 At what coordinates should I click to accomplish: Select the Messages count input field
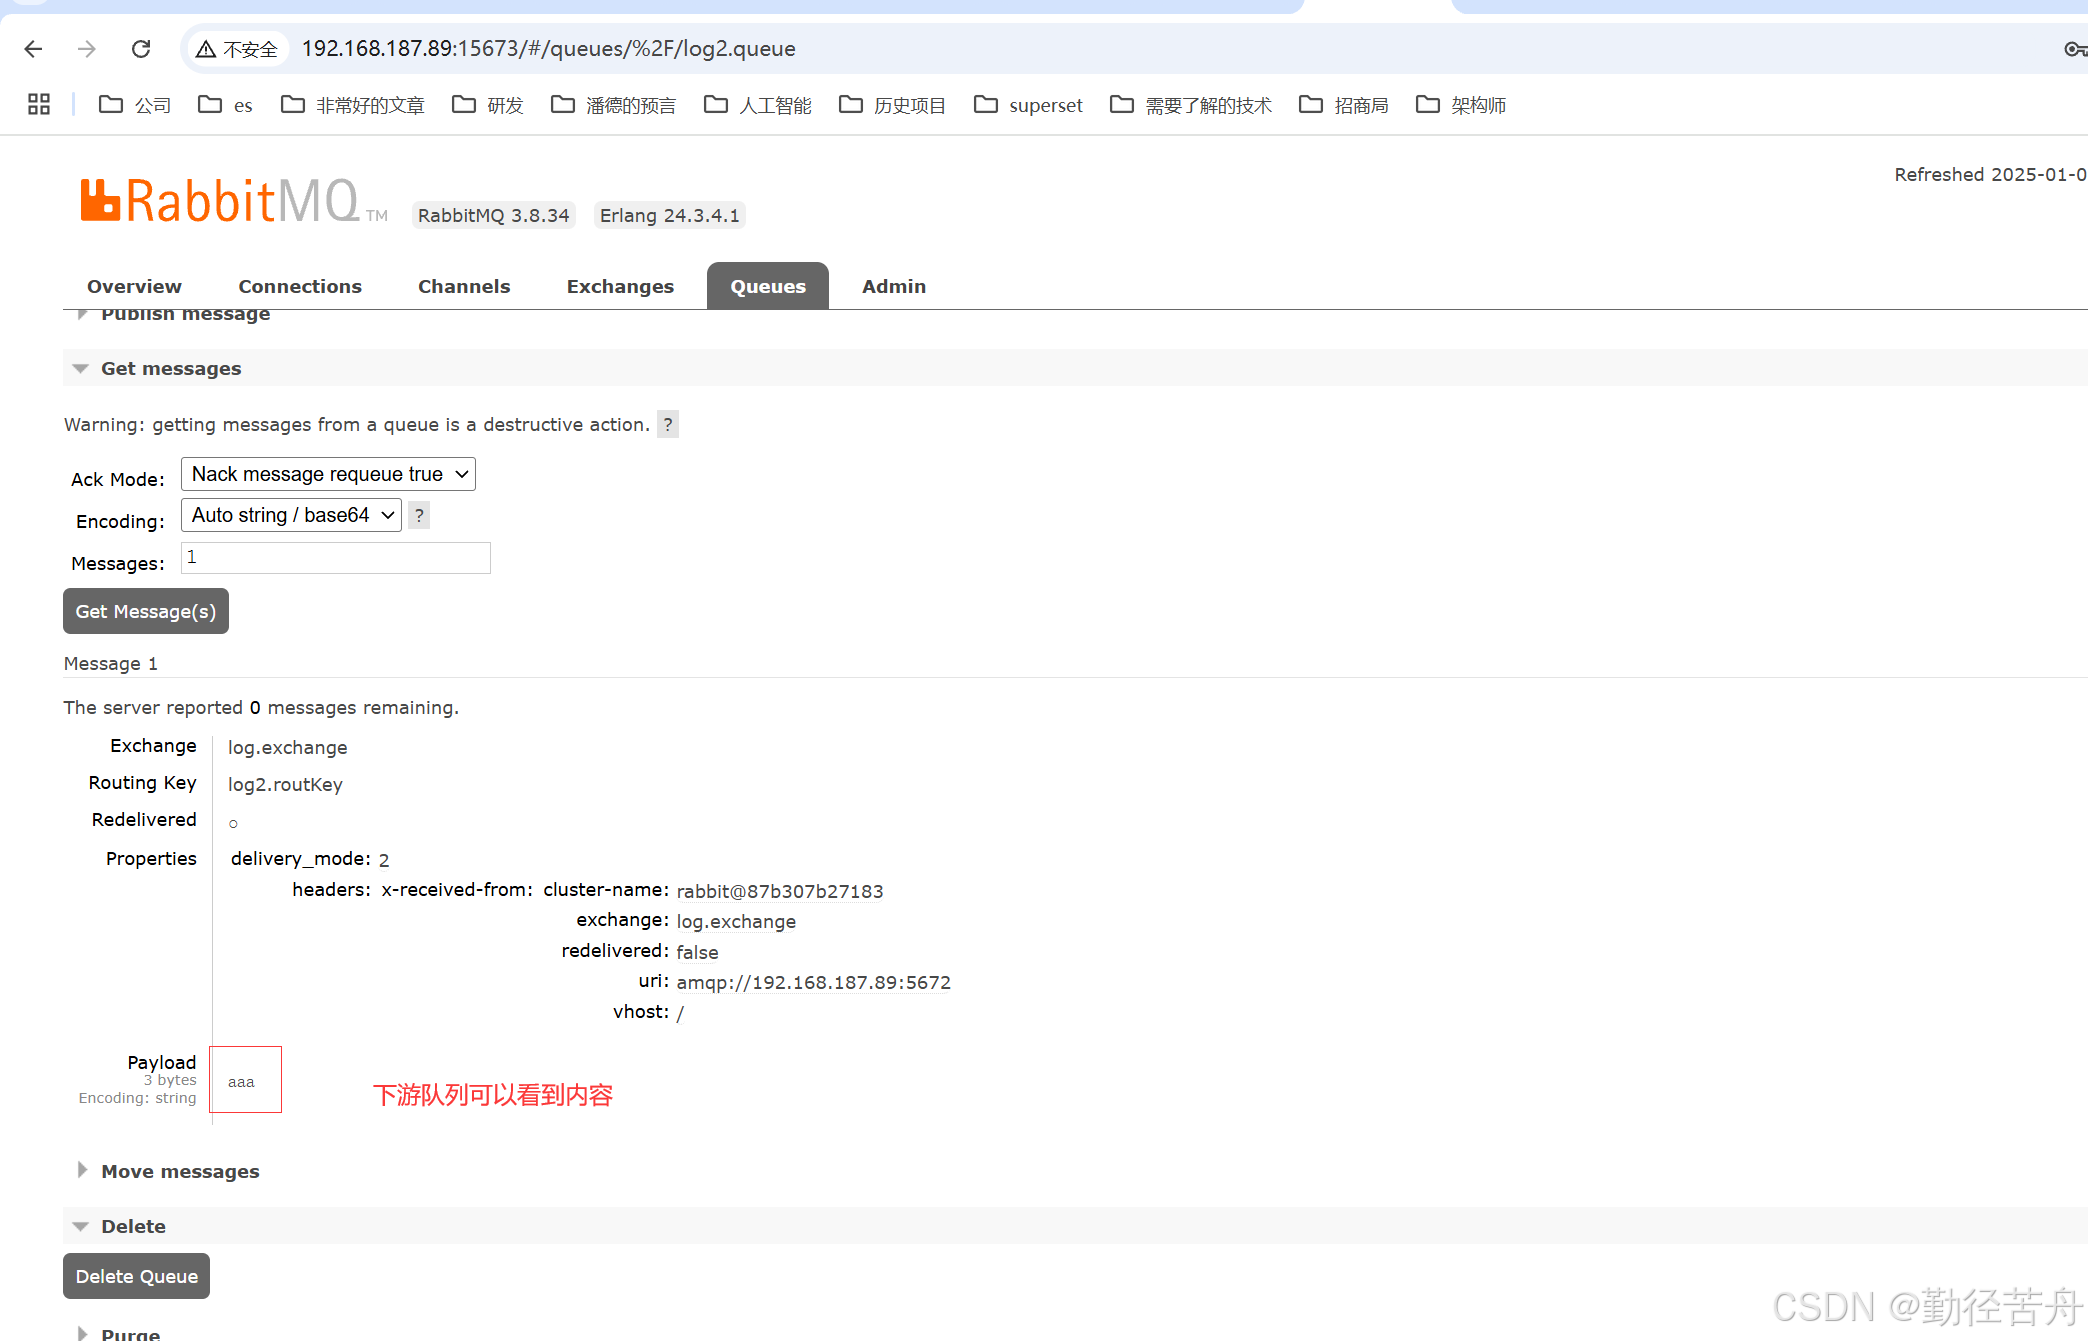tap(335, 557)
